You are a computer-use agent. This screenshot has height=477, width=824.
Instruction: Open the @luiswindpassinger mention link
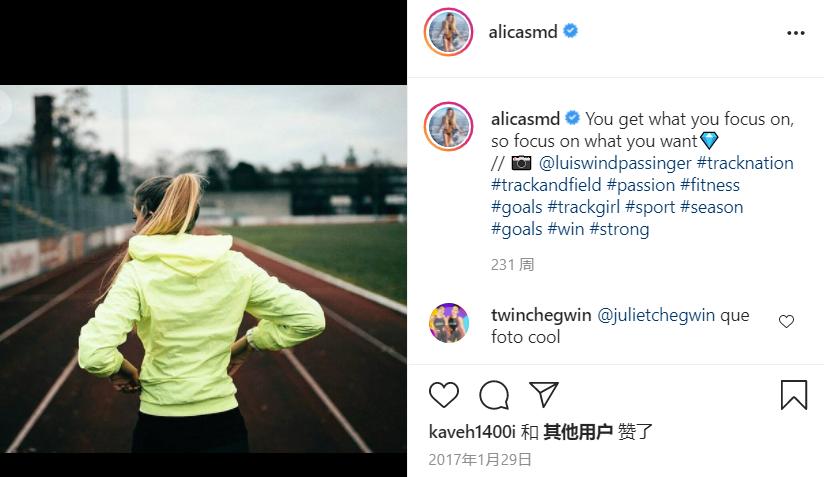pyautogui.click(x=615, y=163)
